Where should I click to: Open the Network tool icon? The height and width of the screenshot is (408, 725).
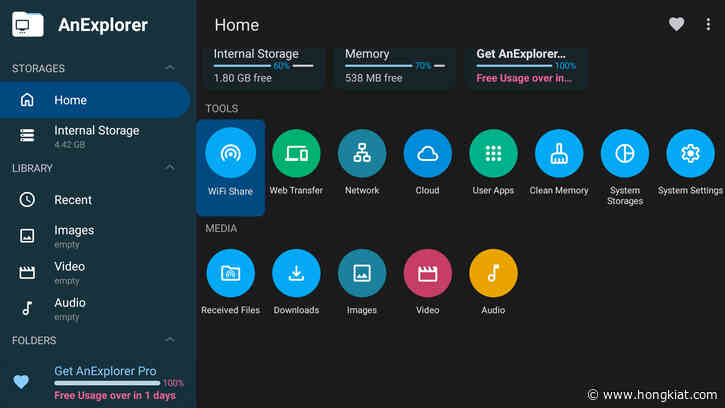click(362, 154)
